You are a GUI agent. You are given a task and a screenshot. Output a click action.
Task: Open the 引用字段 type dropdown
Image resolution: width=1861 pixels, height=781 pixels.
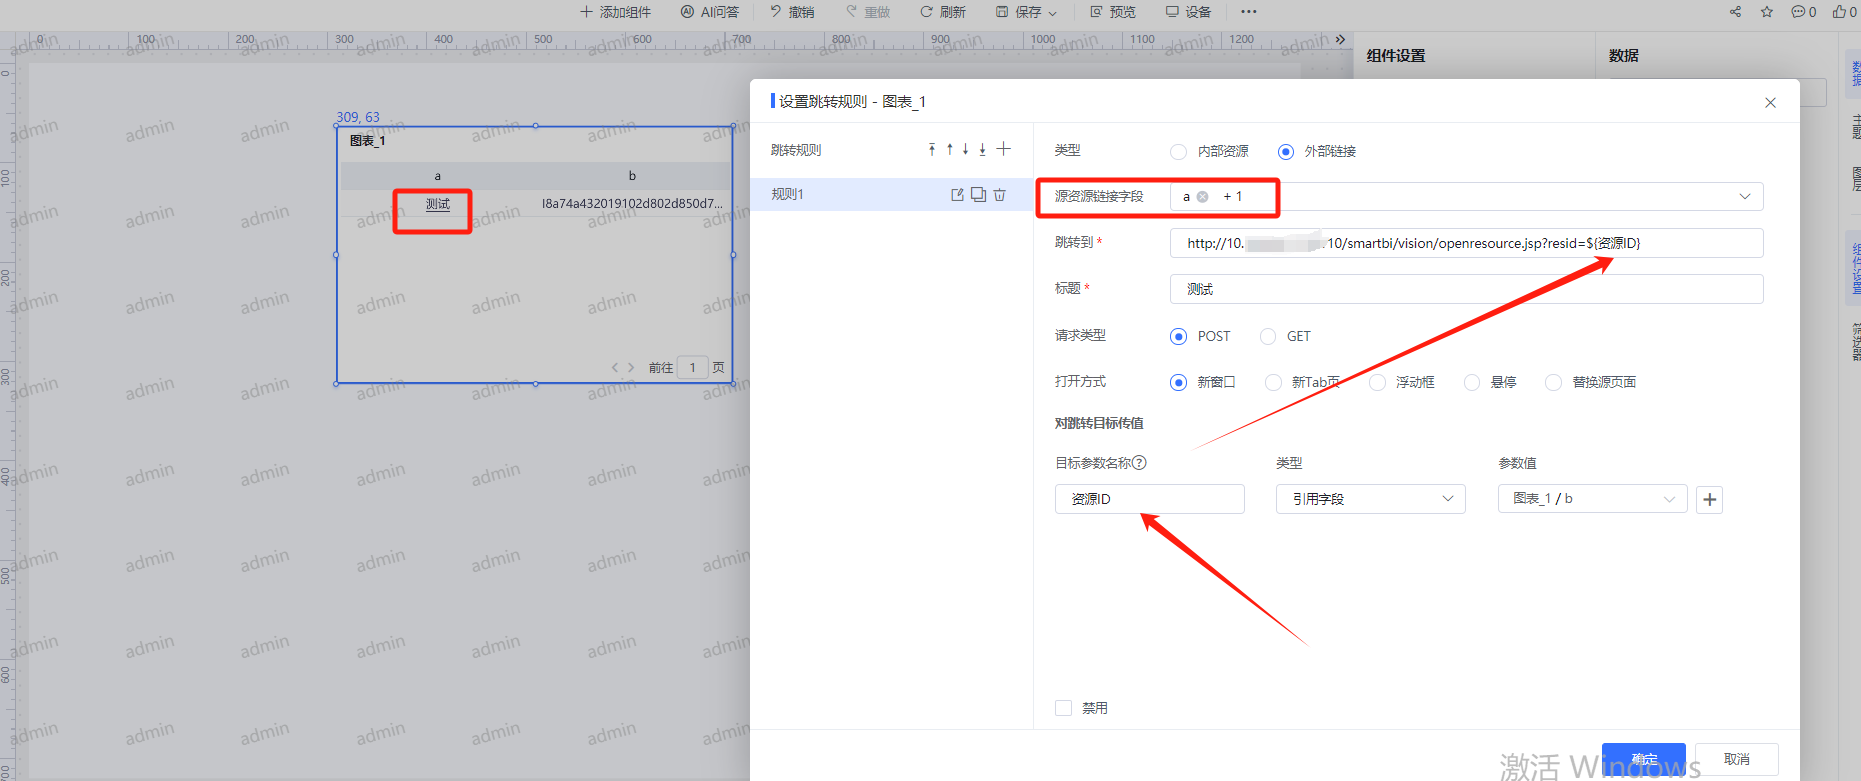click(1371, 499)
